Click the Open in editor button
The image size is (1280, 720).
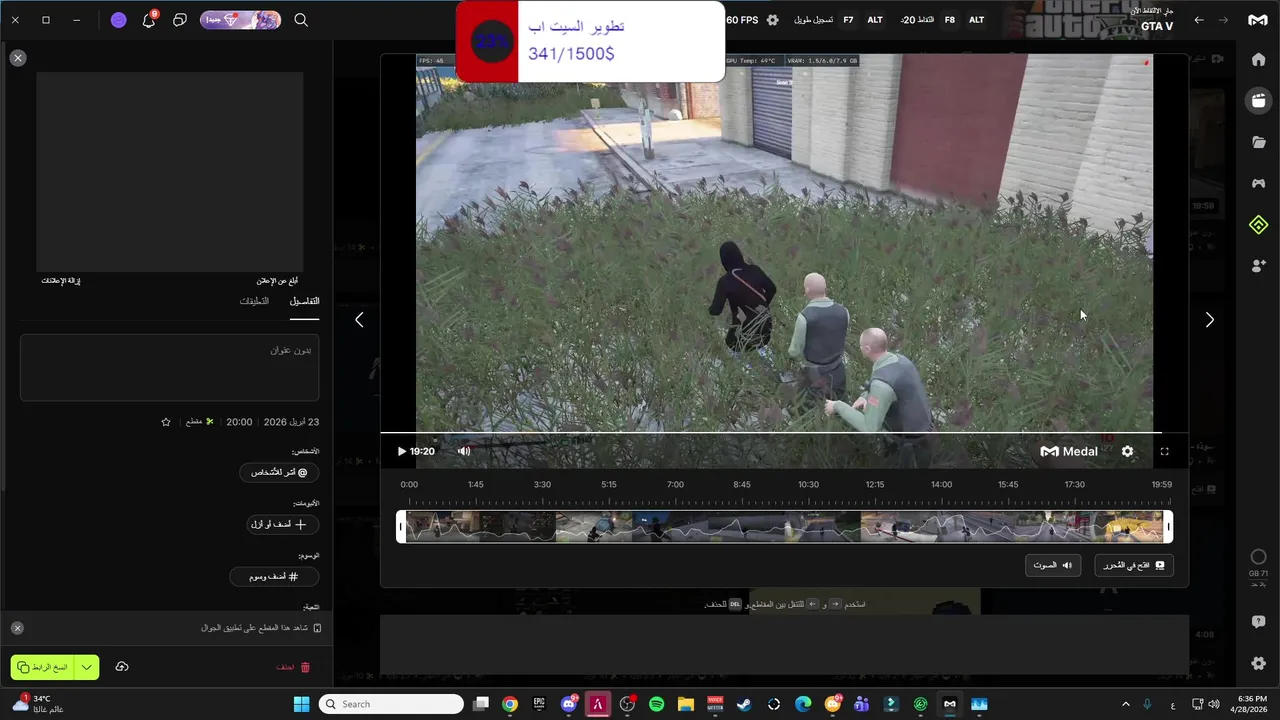(x=1134, y=565)
